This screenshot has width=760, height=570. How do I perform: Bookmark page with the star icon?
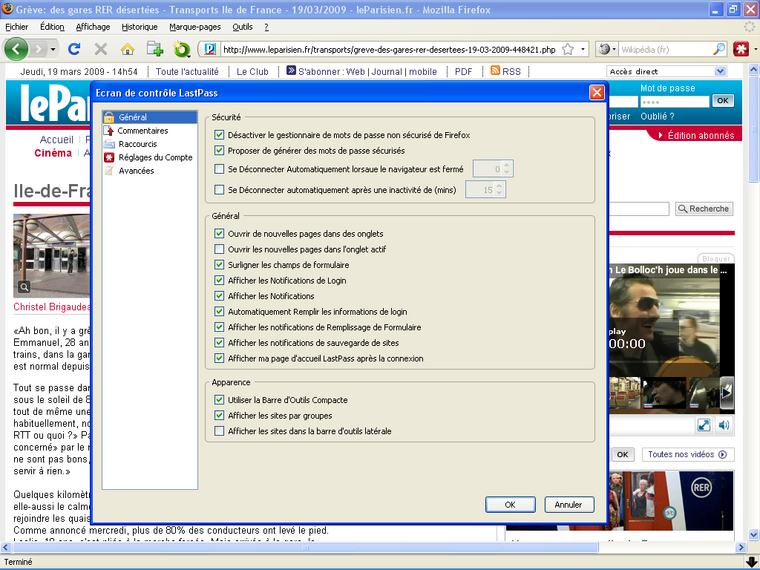click(568, 49)
